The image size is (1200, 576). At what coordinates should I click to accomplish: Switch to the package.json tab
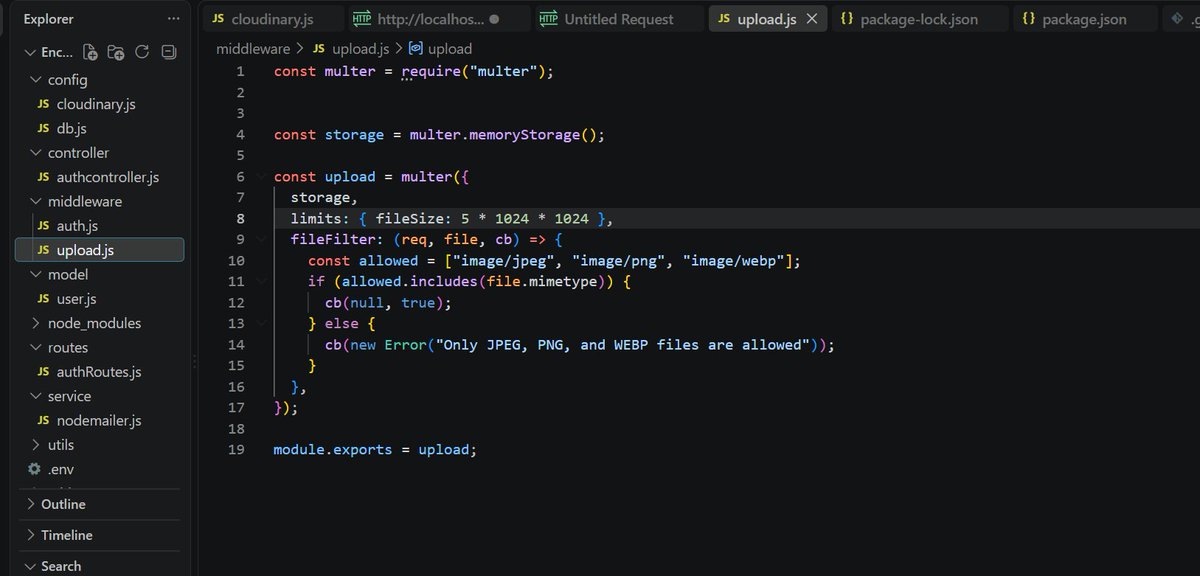pos(1084,19)
